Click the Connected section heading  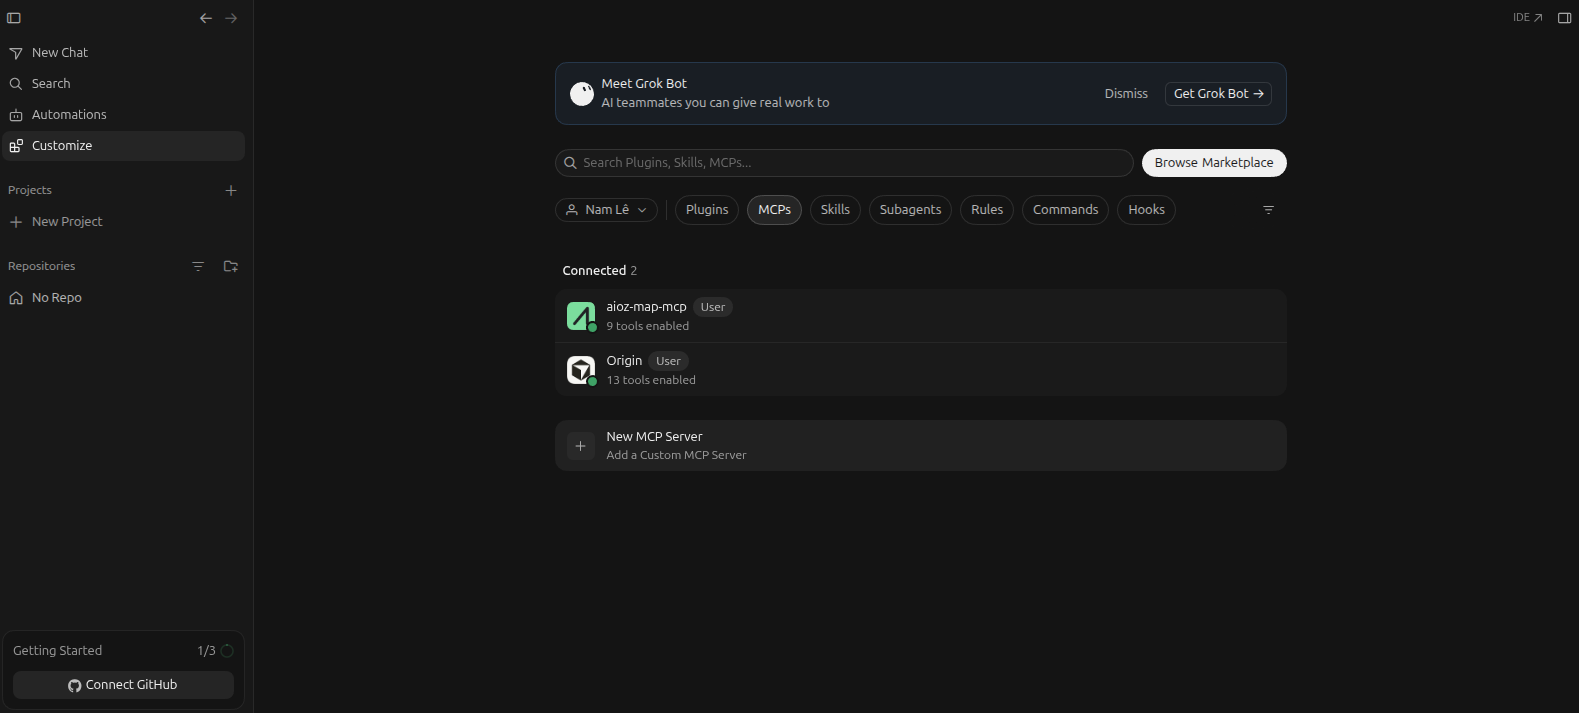(599, 271)
